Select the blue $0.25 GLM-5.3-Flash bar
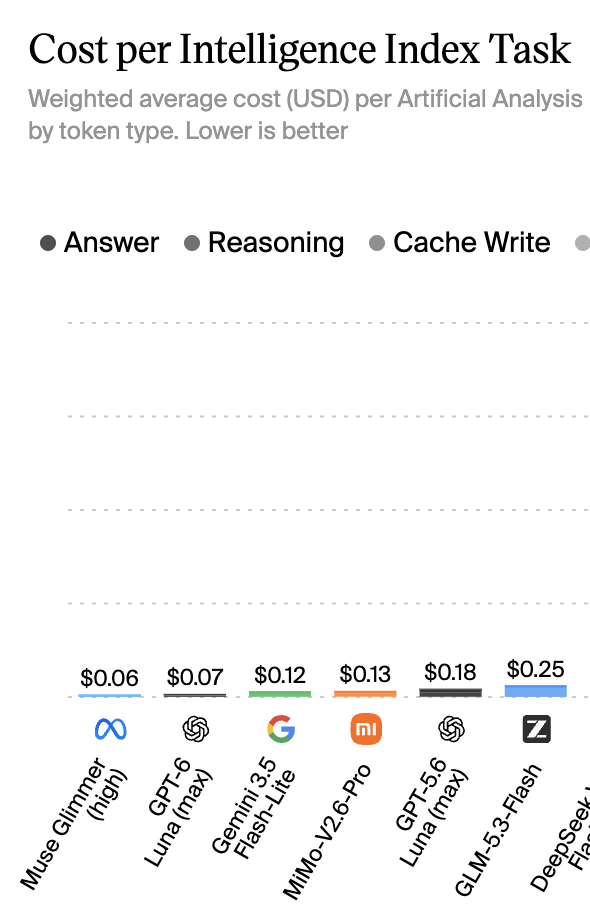Screen dimensions: 590x922 point(536,691)
